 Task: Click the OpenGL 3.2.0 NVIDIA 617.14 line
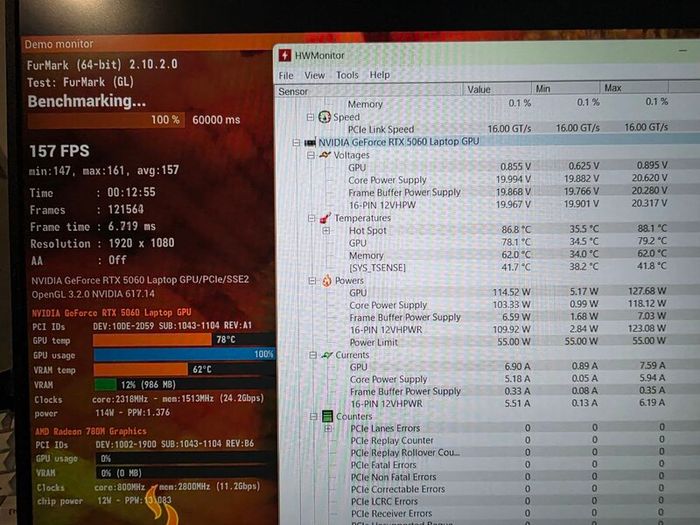click(x=93, y=294)
